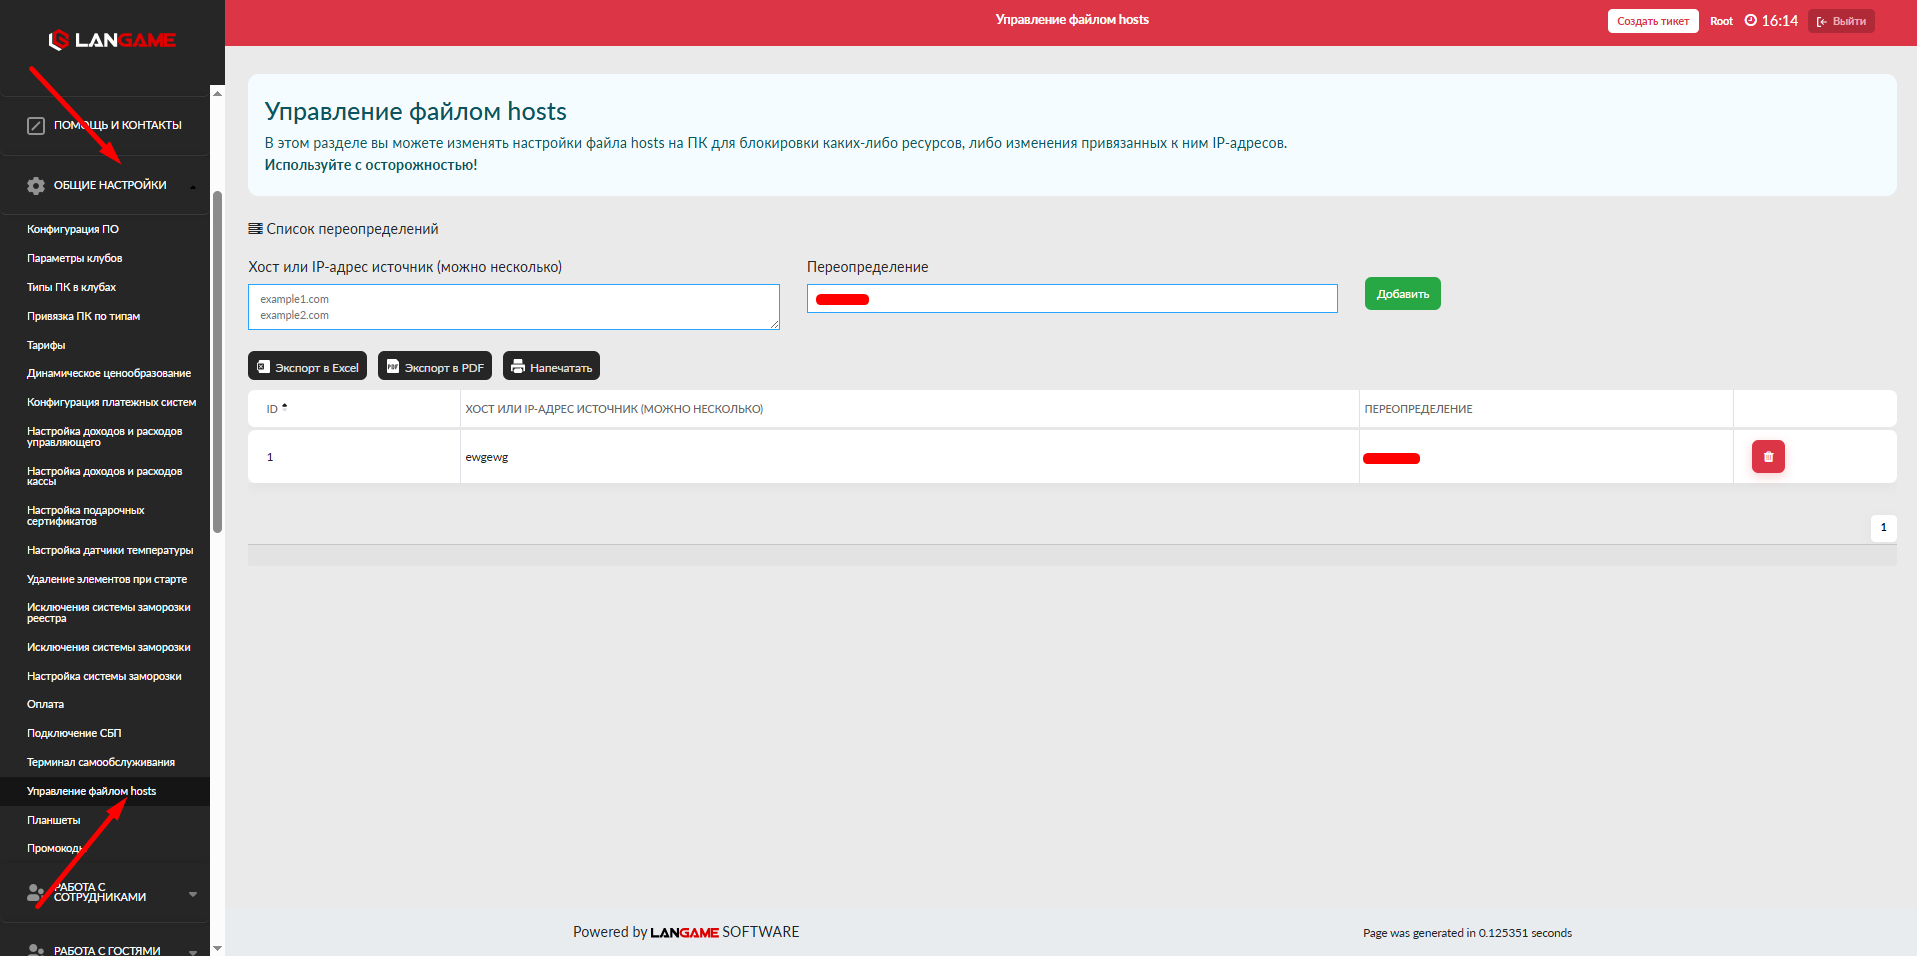Delete the ewgewg row with trash icon
Screen dimensions: 1917x956
[x=1768, y=457]
